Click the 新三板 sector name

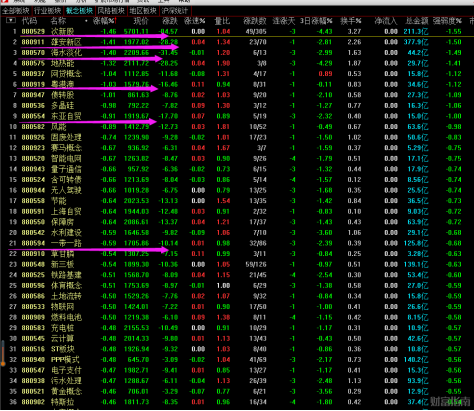pyautogui.click(x=63, y=264)
